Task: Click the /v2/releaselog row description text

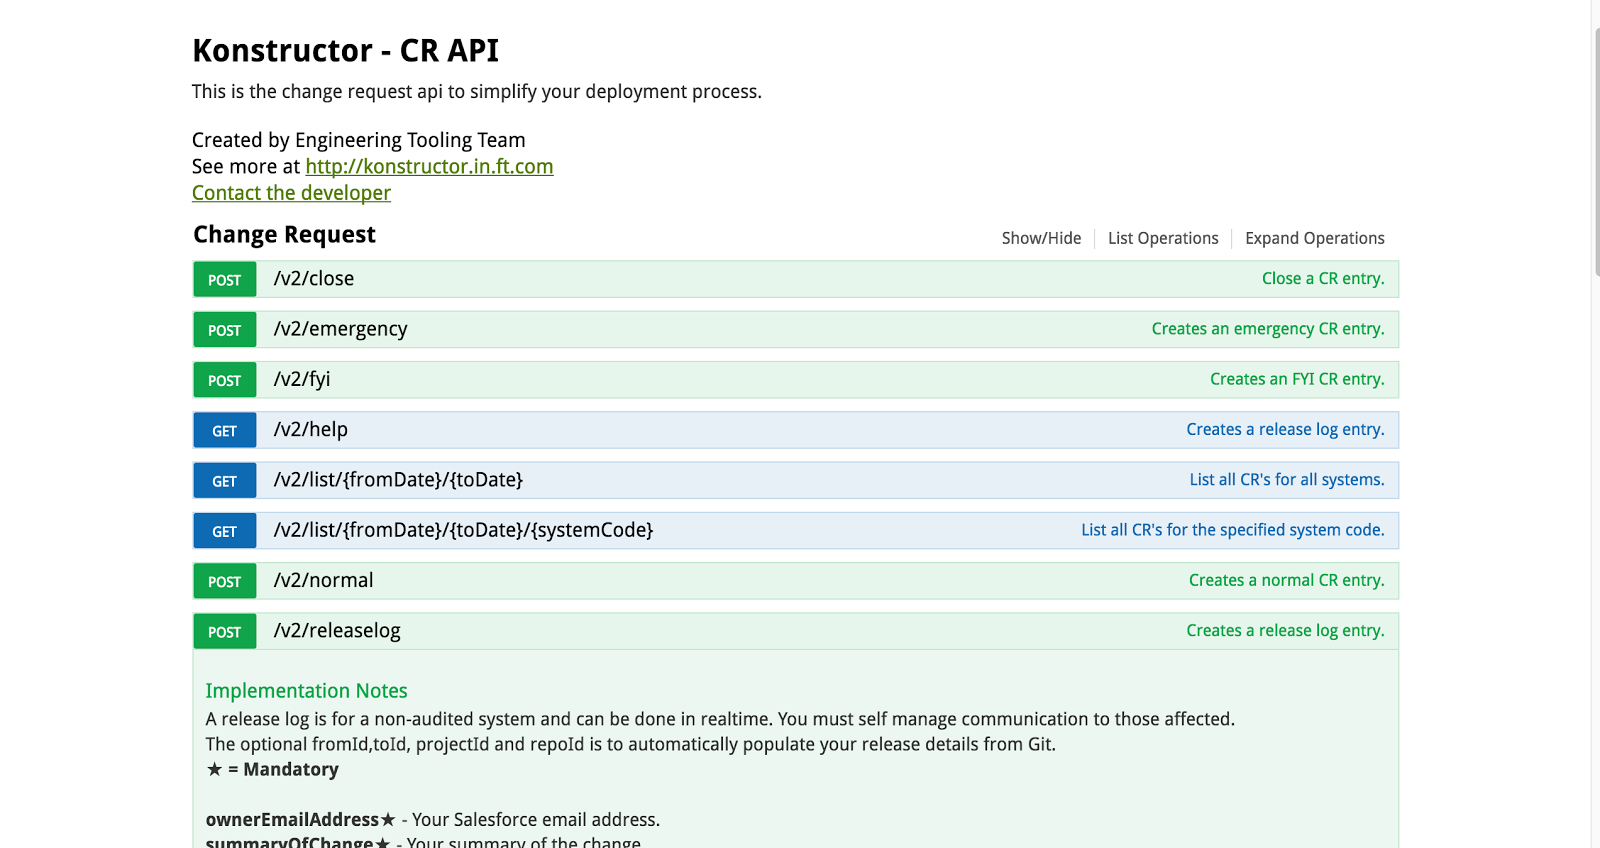Action: click(x=1285, y=630)
